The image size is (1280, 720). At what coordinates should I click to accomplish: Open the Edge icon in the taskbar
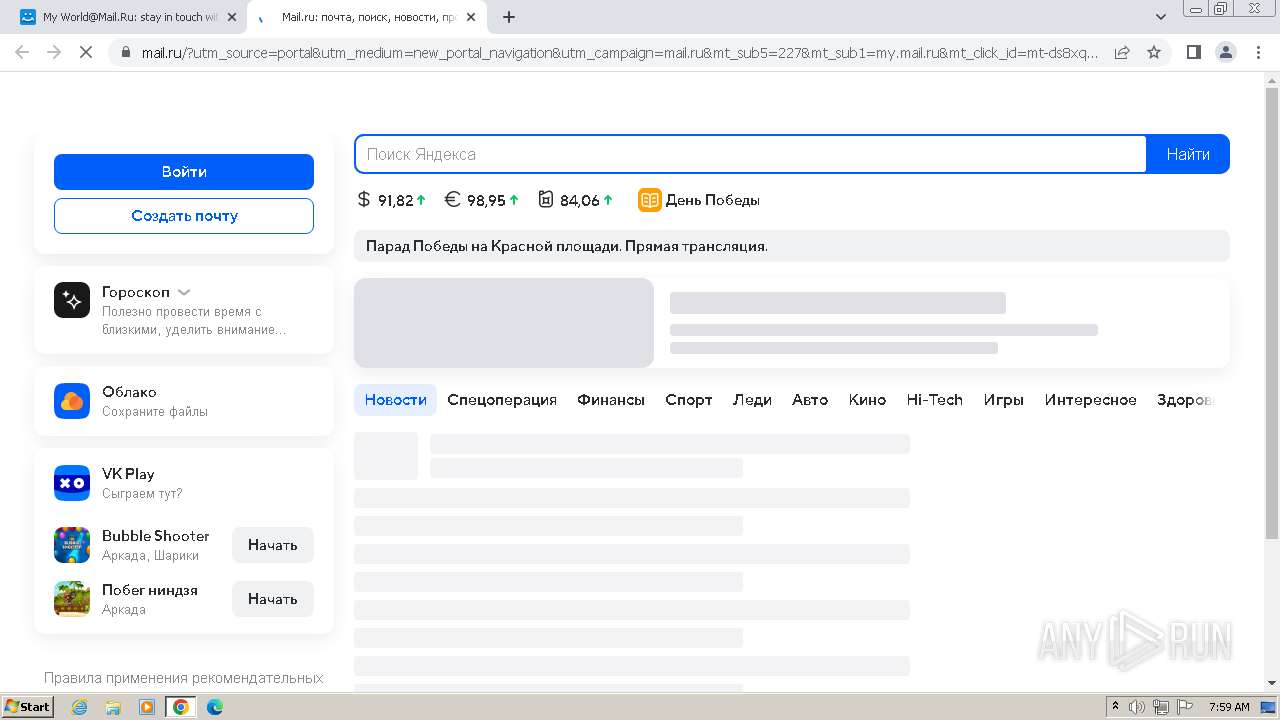(215, 707)
